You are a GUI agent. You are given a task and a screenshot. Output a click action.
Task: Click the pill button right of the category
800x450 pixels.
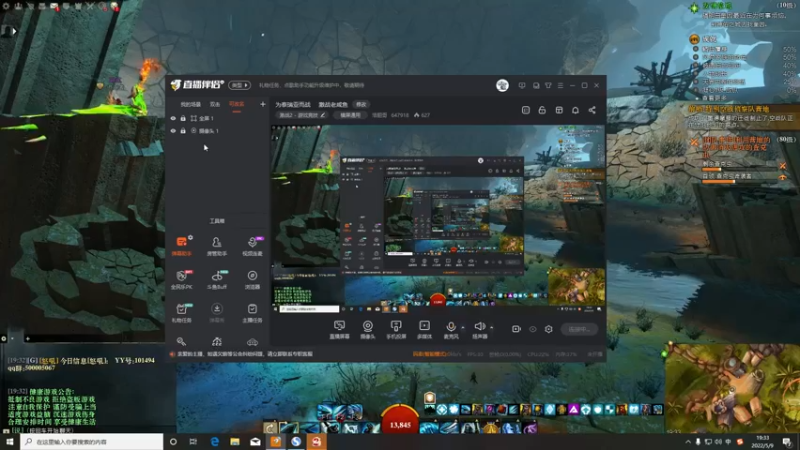pos(350,115)
